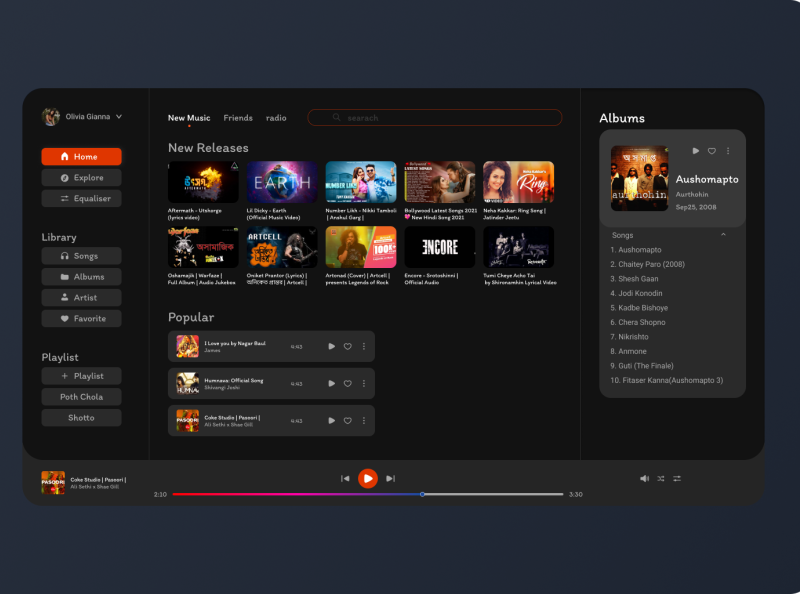Favorite the Aushomapto album with the heart
This screenshot has width=800, height=594.
pyautogui.click(x=711, y=151)
